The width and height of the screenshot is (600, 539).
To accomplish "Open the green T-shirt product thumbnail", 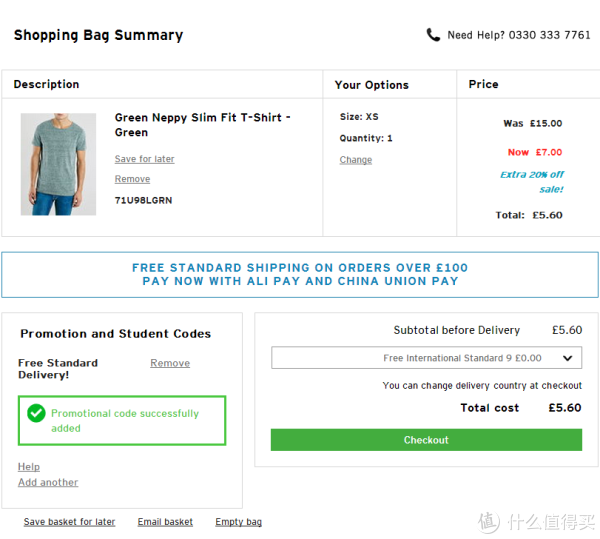I will pos(58,164).
